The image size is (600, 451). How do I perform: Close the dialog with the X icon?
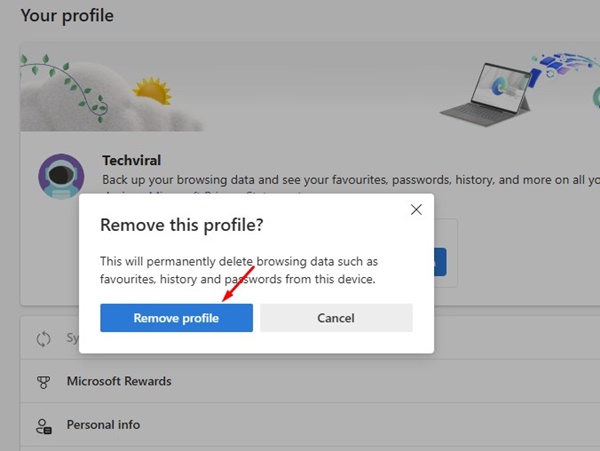coord(416,209)
